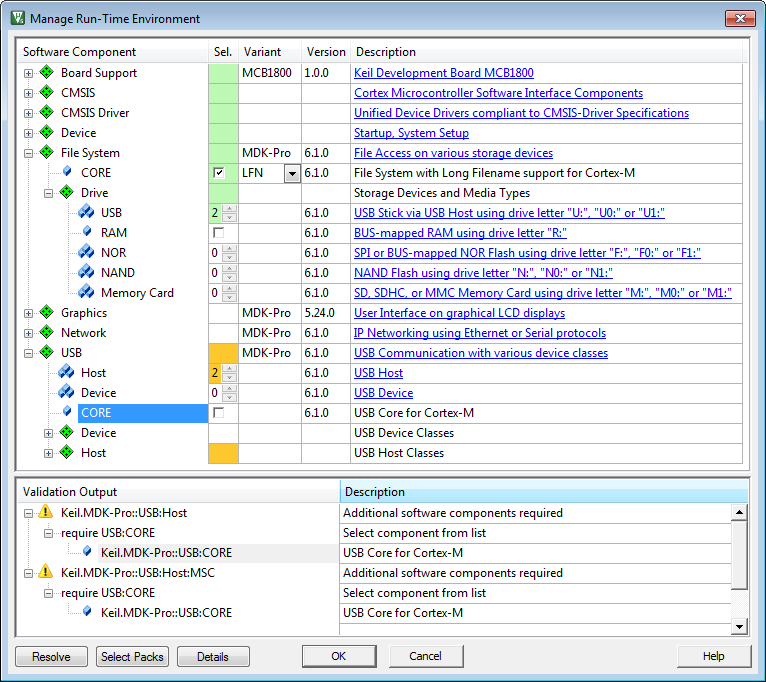Click the File System component icon
Screen dimensions: 766x682
point(46,153)
